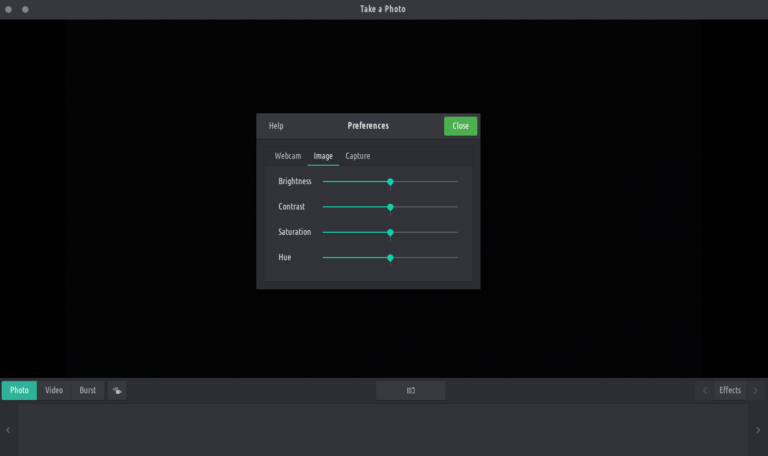Open the Webcam tab in Preferences
Image resolution: width=768 pixels, height=456 pixels.
tap(288, 156)
